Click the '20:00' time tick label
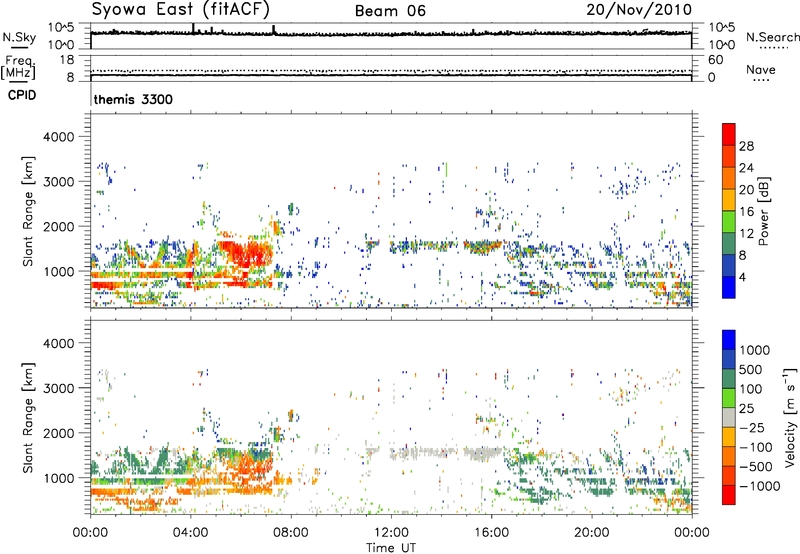Screen dimensions: 800x554 [591, 533]
